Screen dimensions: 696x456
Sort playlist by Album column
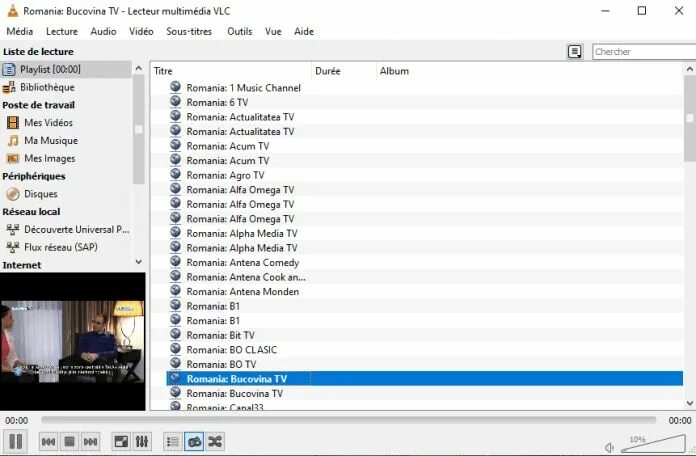(530, 71)
